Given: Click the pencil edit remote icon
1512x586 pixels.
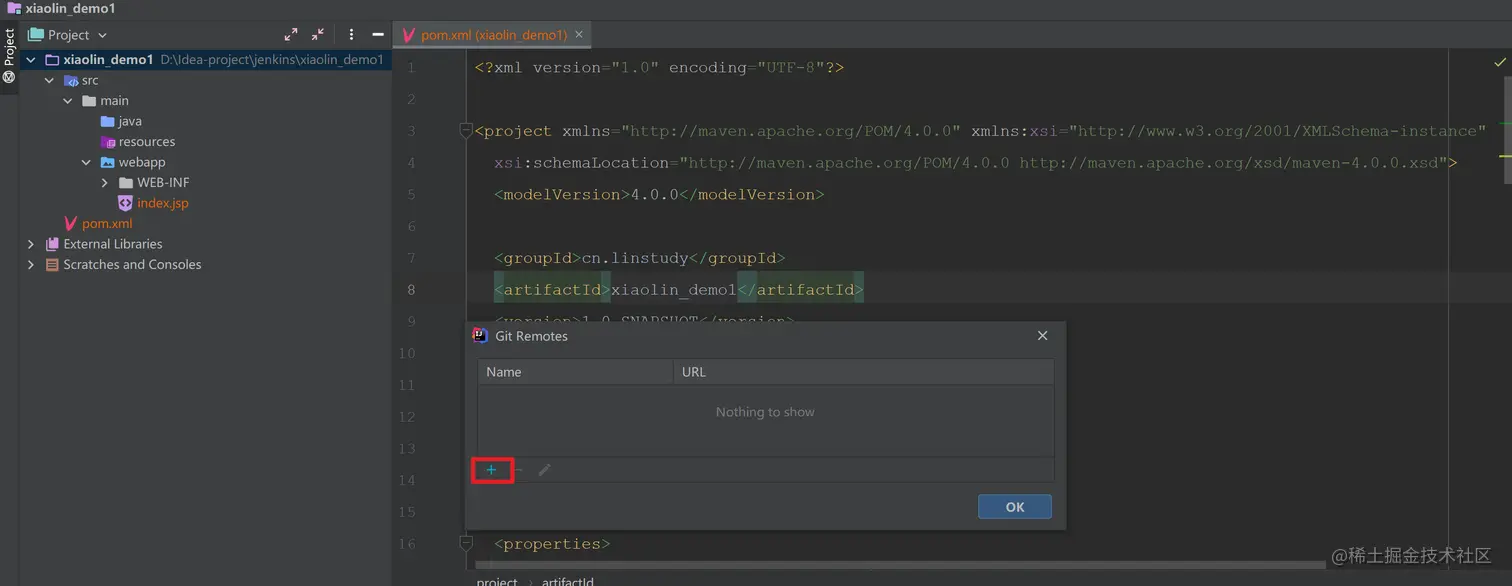Looking at the screenshot, I should click(544, 470).
